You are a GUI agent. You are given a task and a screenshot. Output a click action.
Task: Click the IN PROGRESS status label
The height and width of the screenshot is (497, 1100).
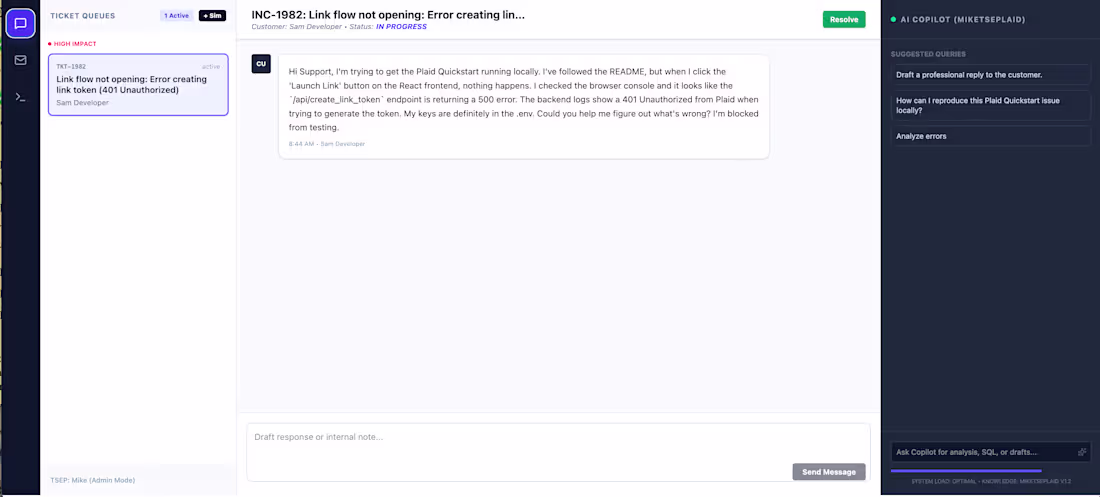click(x=401, y=27)
